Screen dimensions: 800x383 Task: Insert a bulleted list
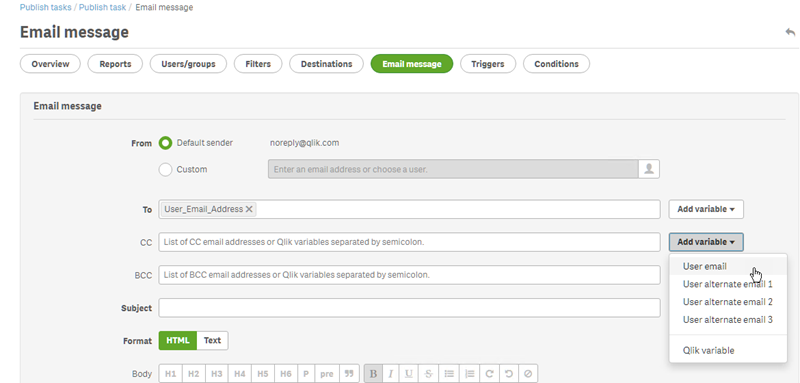pos(449,374)
